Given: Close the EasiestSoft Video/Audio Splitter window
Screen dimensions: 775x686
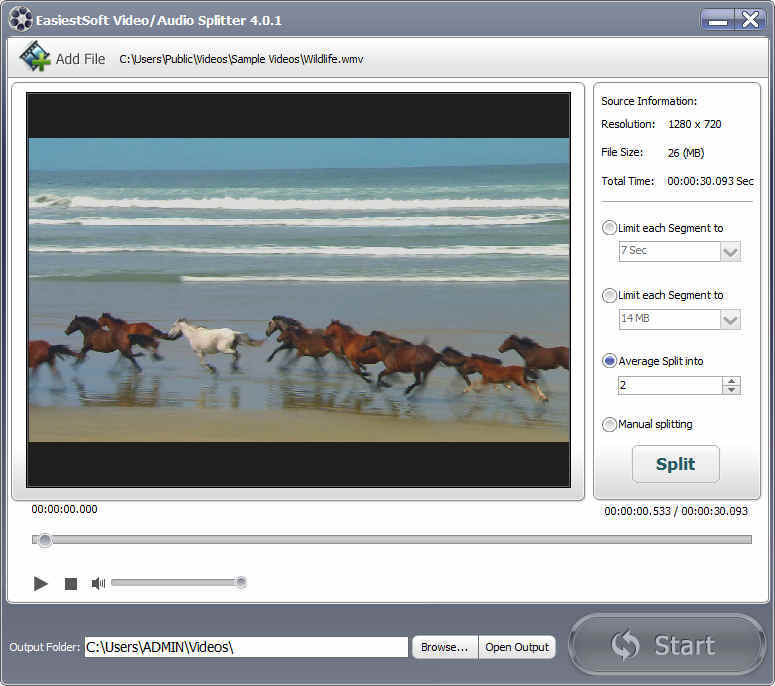Looking at the screenshot, I should click(750, 20).
